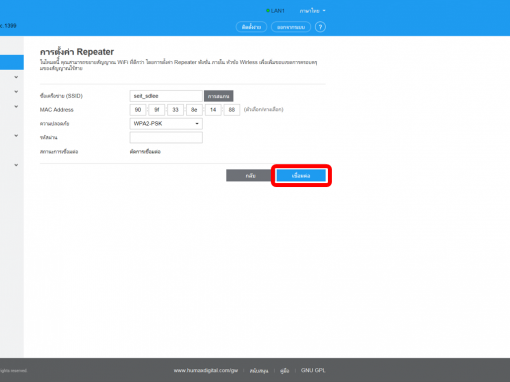This screenshot has height=382, width=510.
Task: Open the www.humaxdigital.com/gw footer link
Action: coord(206,370)
